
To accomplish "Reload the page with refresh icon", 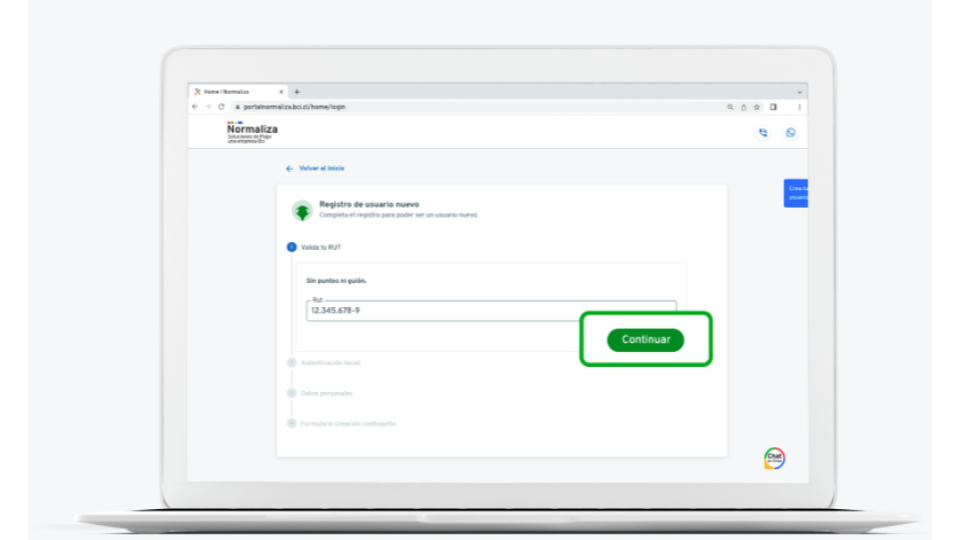I will tap(221, 106).
